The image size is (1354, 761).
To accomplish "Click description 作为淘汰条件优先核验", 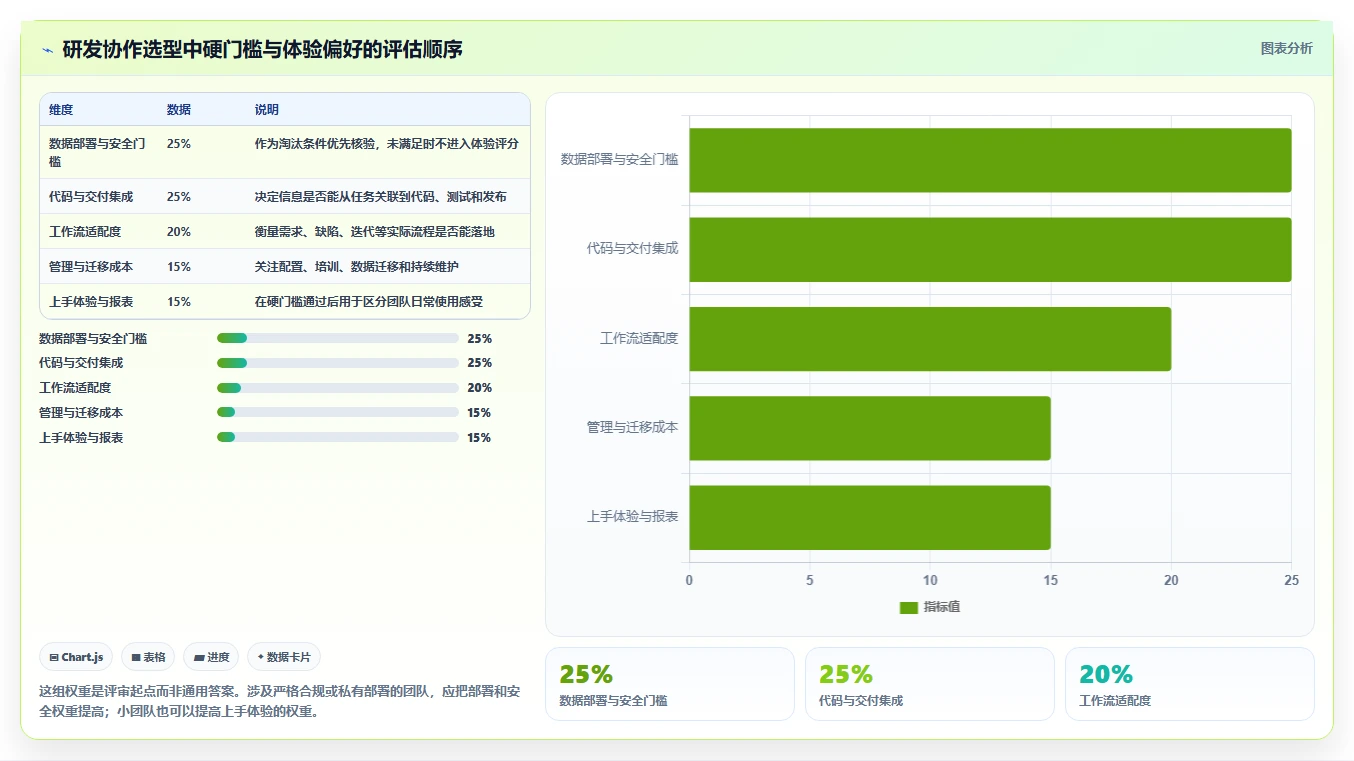I will coord(387,143).
